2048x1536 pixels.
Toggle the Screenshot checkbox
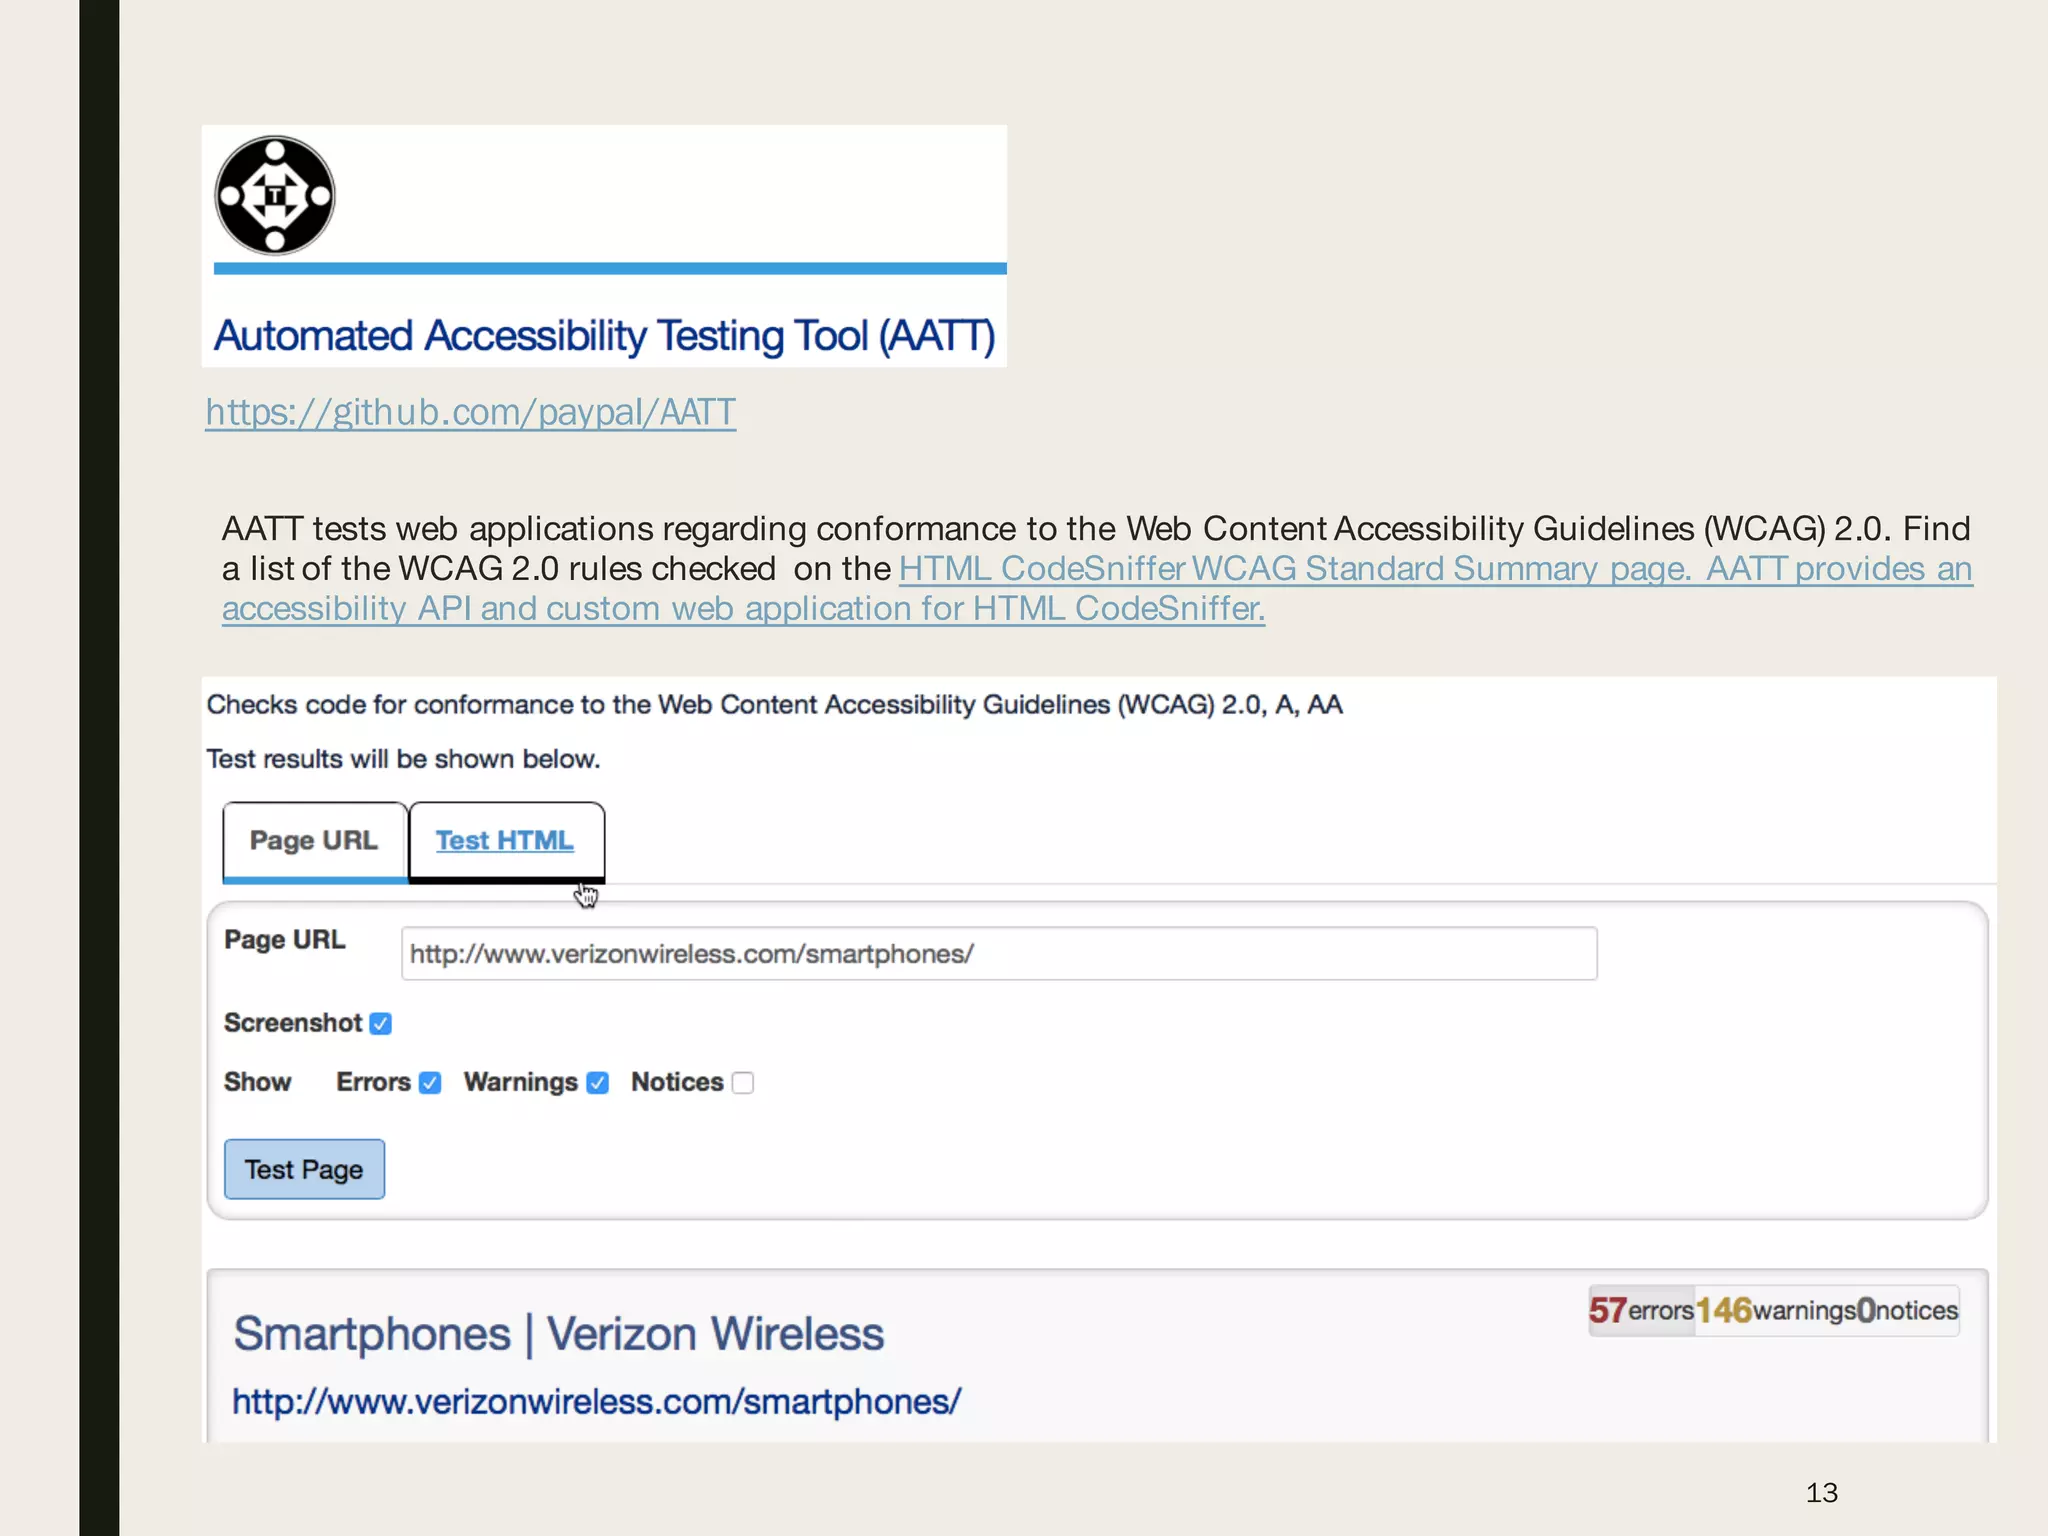[x=381, y=1023]
